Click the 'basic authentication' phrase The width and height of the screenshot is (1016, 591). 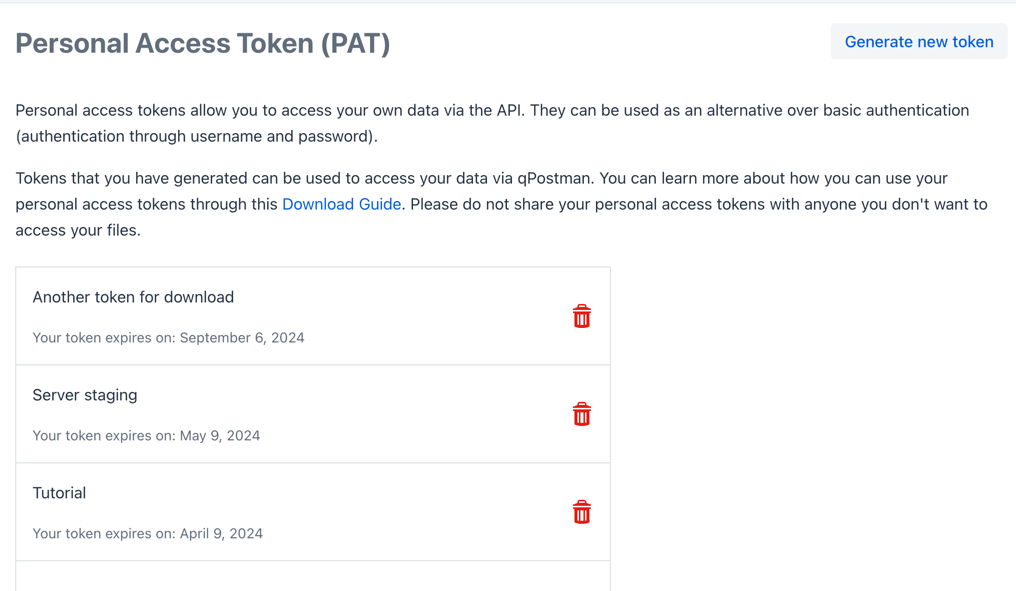click(x=880, y=110)
